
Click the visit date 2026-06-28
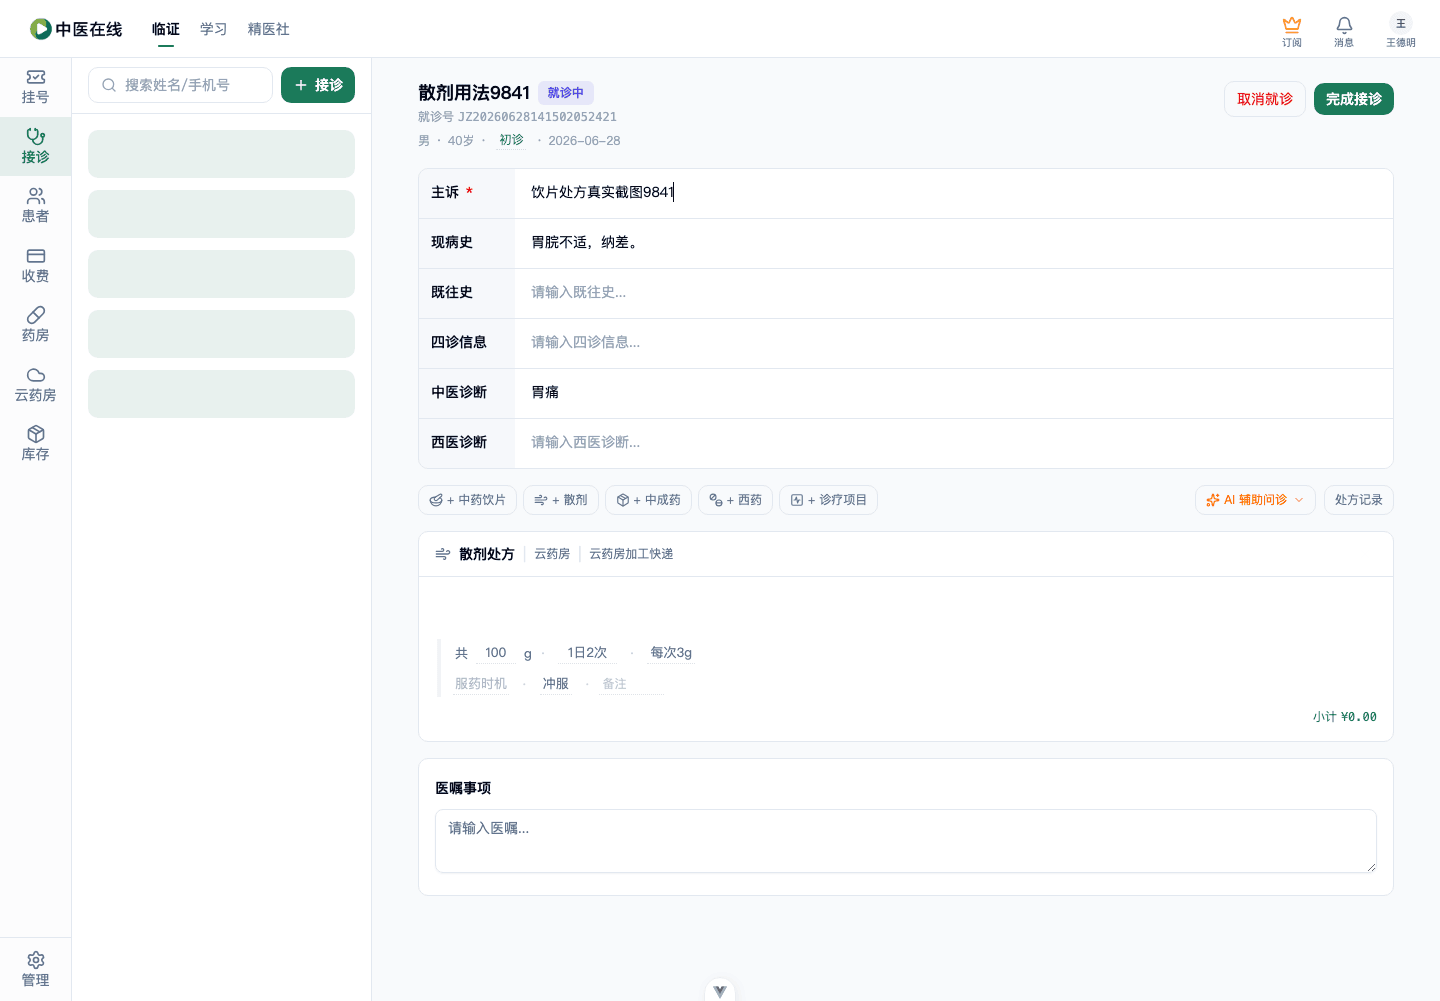point(584,141)
